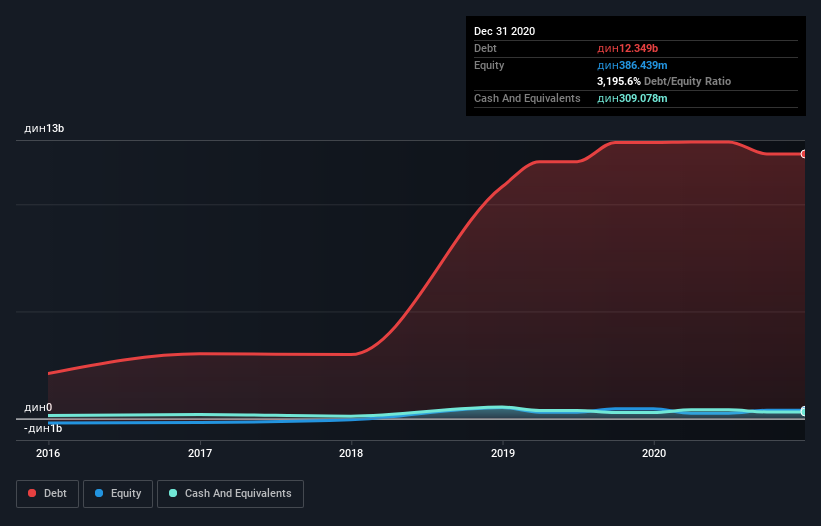The width and height of the screenshot is (821, 526).
Task: Click the Dec 31 2020 tooltip date
Action: pos(504,31)
